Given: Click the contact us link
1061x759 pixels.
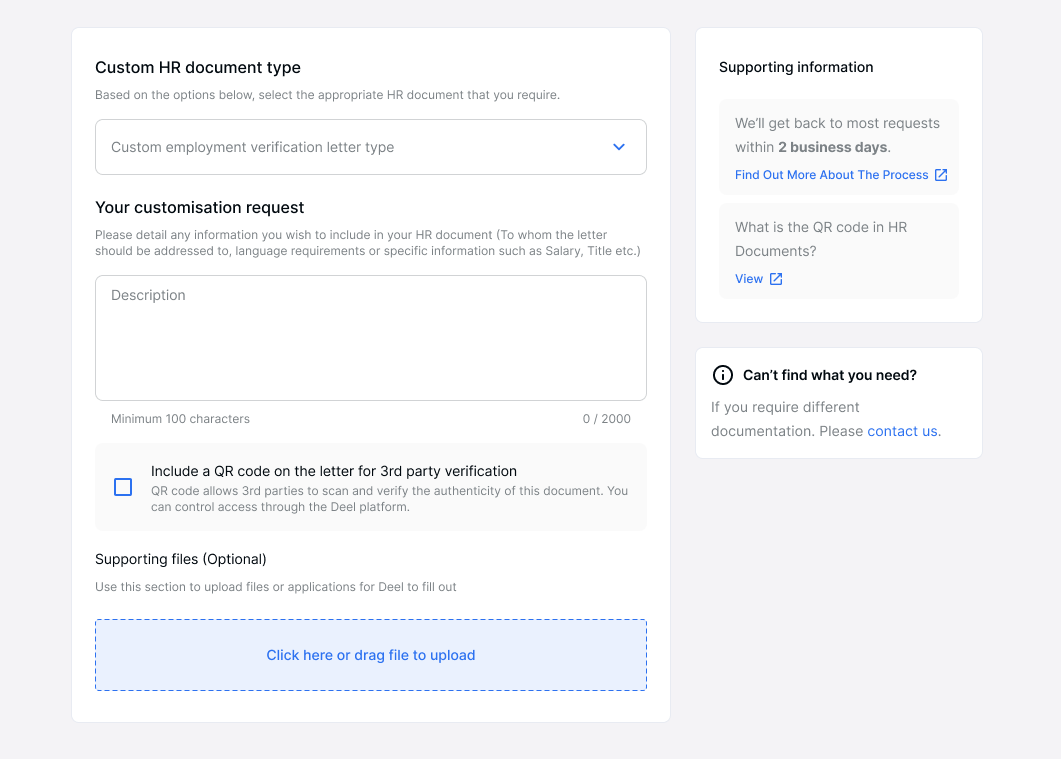Looking at the screenshot, I should click(901, 431).
